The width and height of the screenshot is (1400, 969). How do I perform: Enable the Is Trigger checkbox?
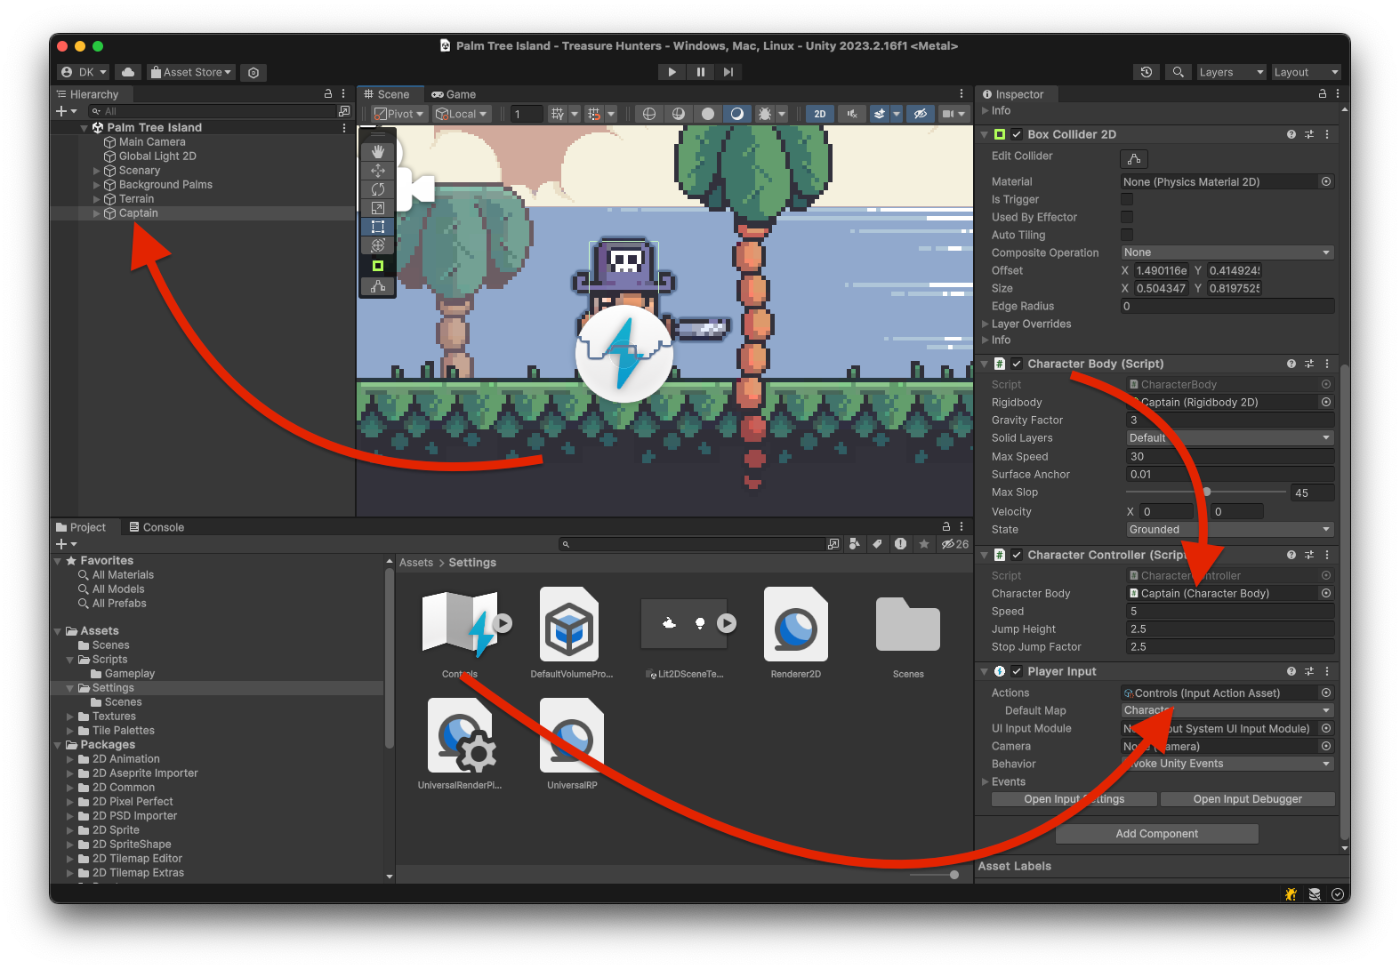(1127, 200)
